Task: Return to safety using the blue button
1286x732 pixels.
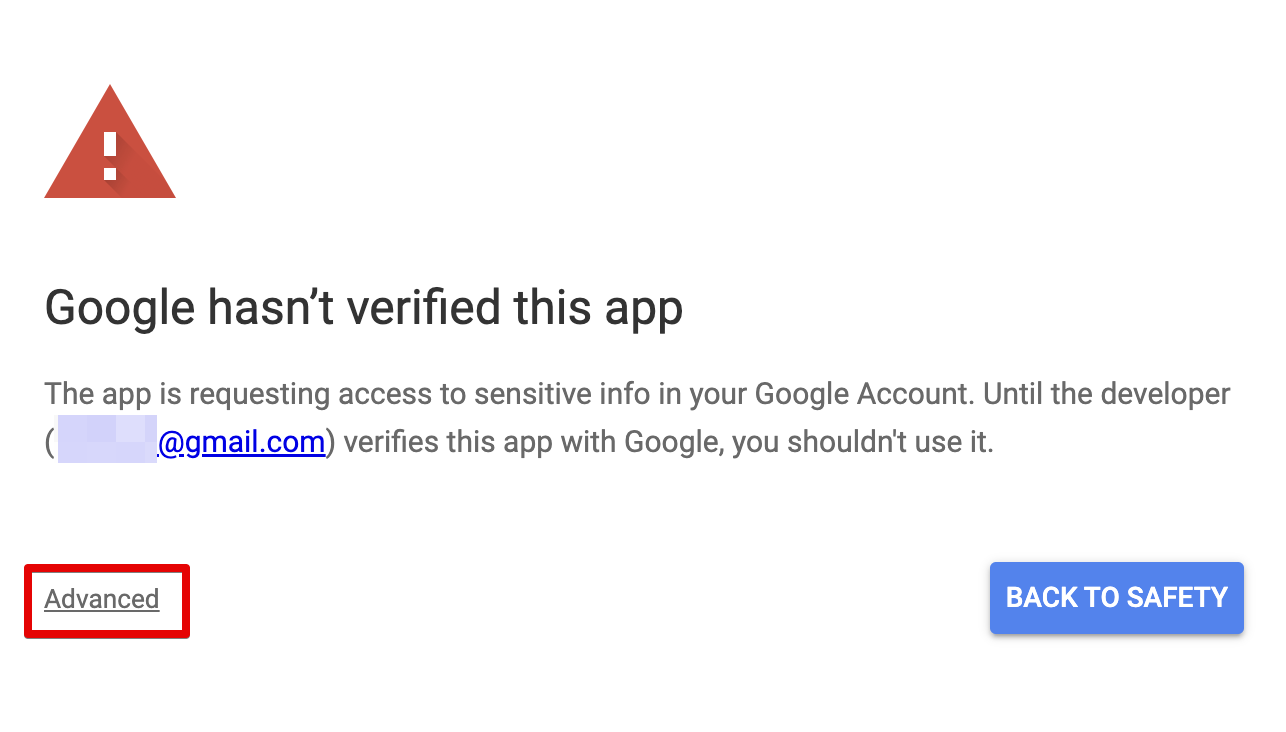Action: 1116,597
